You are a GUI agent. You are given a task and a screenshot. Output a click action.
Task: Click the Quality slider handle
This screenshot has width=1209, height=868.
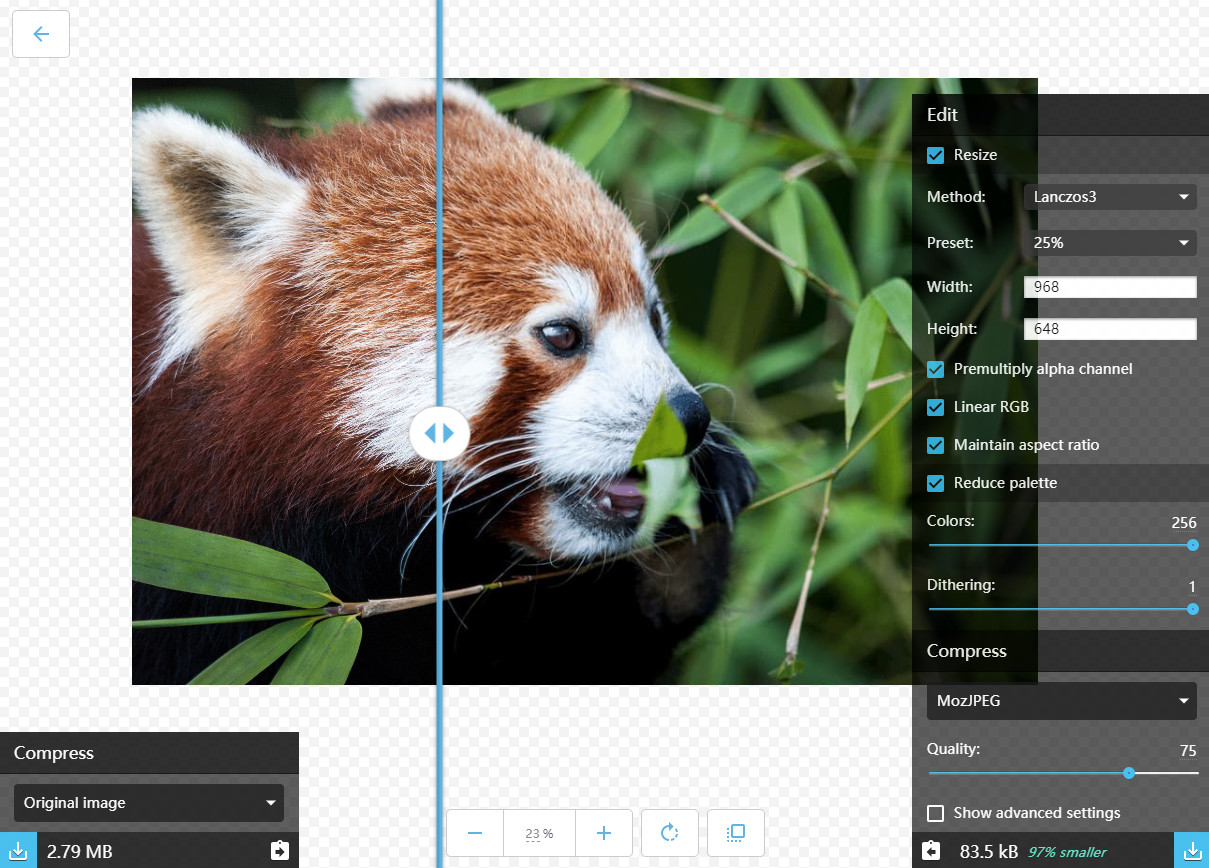pyautogui.click(x=1129, y=773)
